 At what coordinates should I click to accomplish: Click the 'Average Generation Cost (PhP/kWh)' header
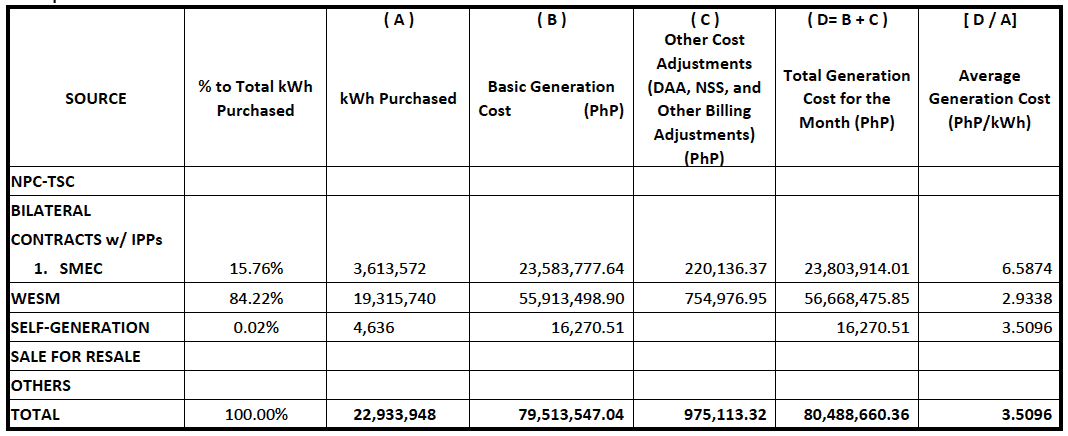coord(988,98)
